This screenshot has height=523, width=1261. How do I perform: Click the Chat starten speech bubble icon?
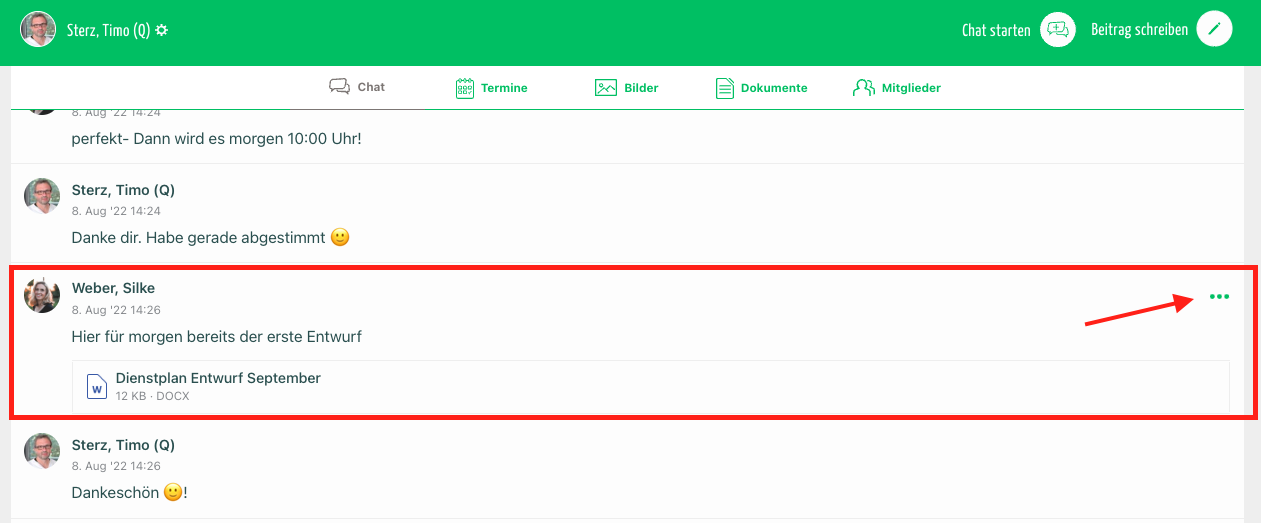coord(1057,30)
